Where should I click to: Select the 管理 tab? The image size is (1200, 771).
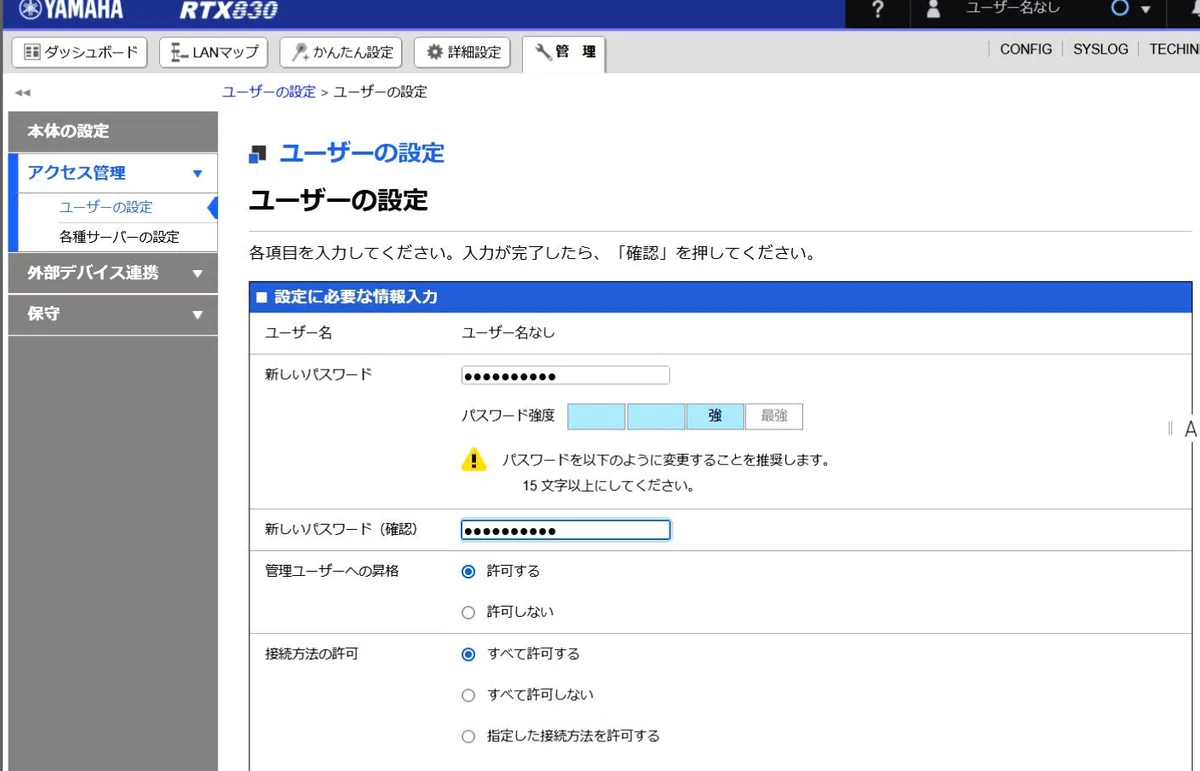coord(564,53)
